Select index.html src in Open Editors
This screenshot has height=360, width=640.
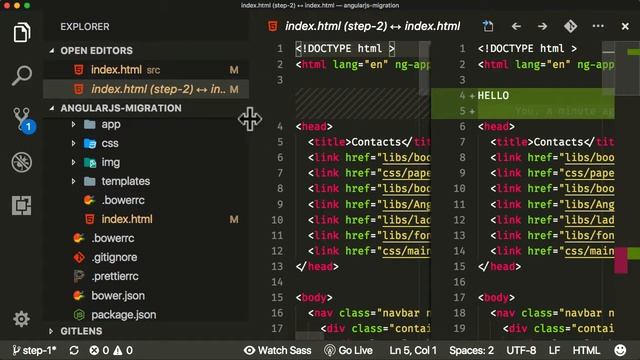pyautogui.click(x=146, y=70)
